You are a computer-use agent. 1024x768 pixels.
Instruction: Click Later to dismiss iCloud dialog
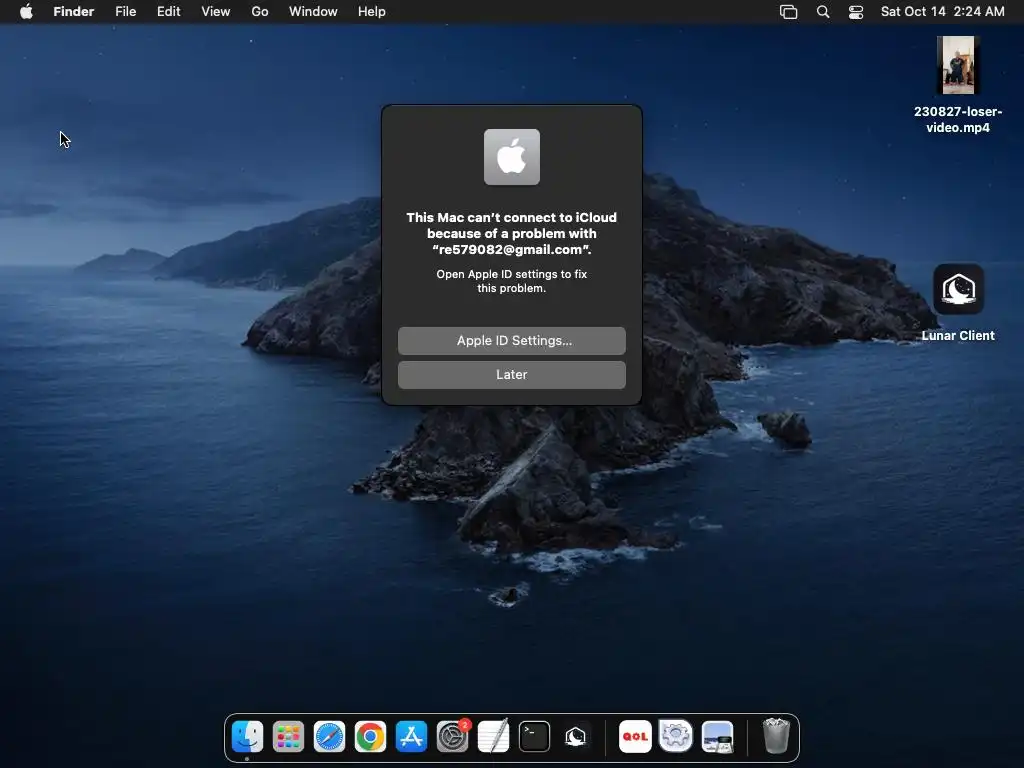pyautogui.click(x=511, y=375)
